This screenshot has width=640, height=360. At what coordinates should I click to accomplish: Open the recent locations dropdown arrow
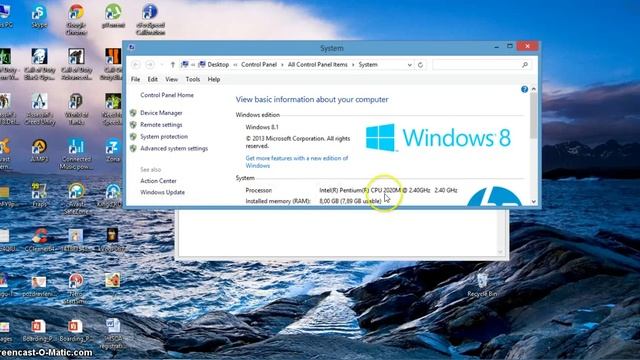click(162, 64)
